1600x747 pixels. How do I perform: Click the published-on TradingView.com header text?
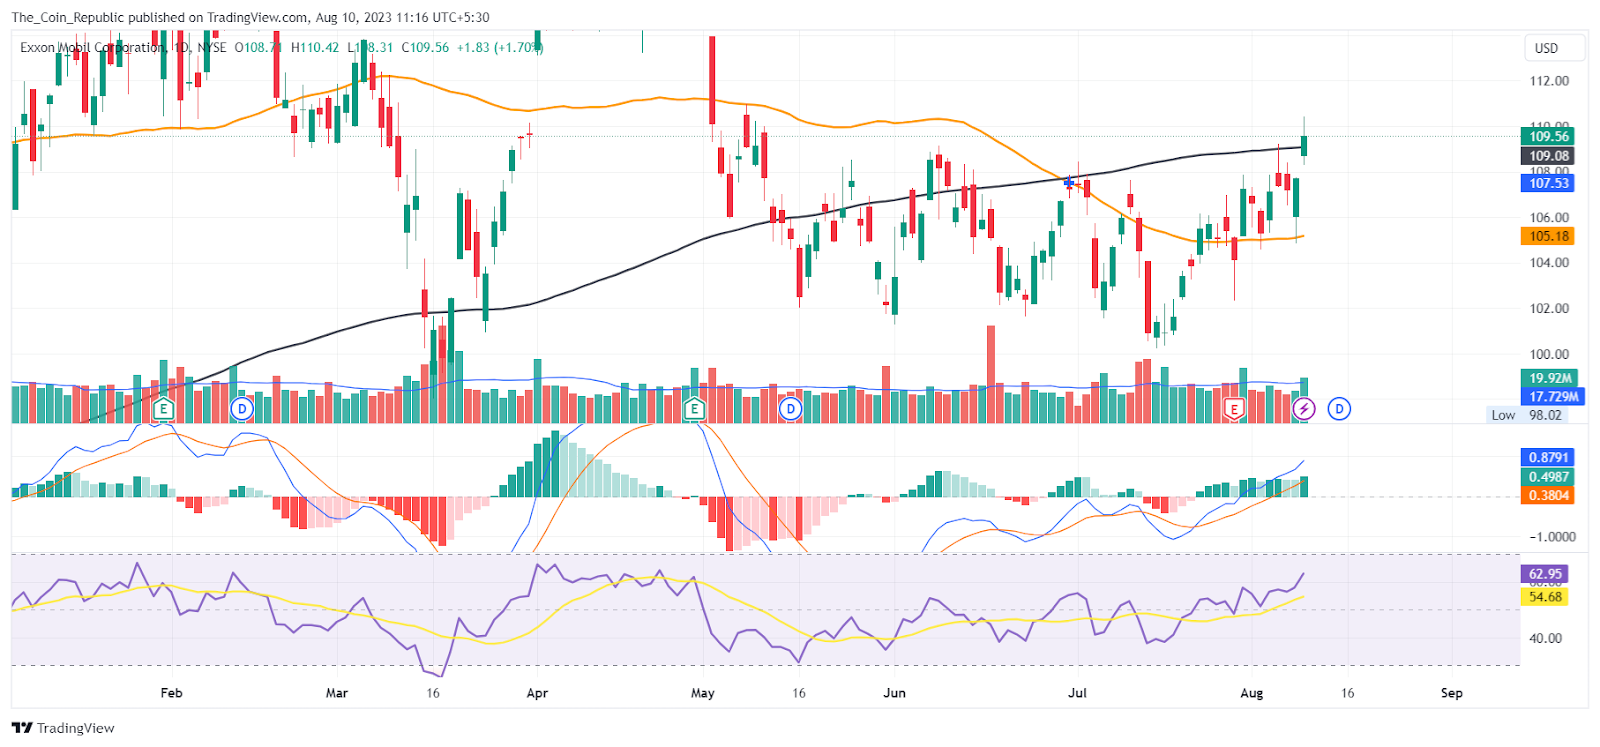tap(250, 17)
